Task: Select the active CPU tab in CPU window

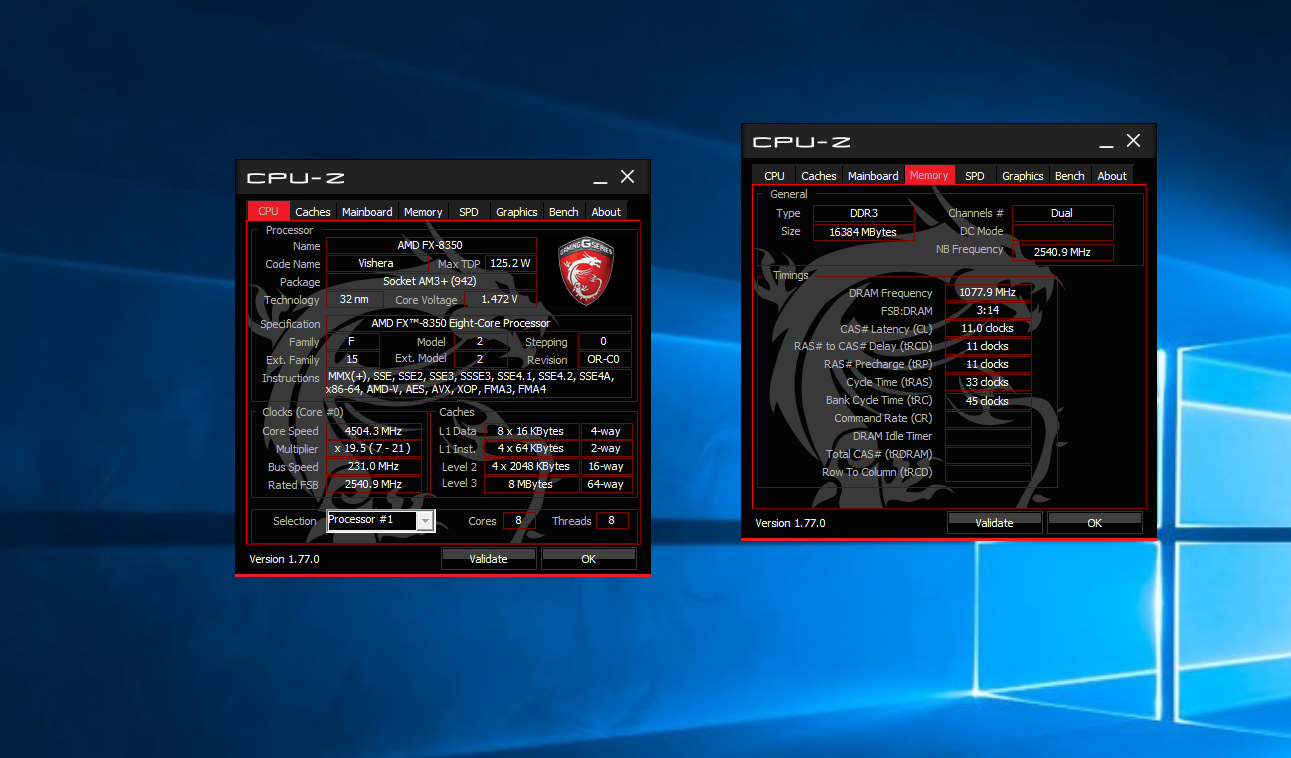Action: click(268, 211)
